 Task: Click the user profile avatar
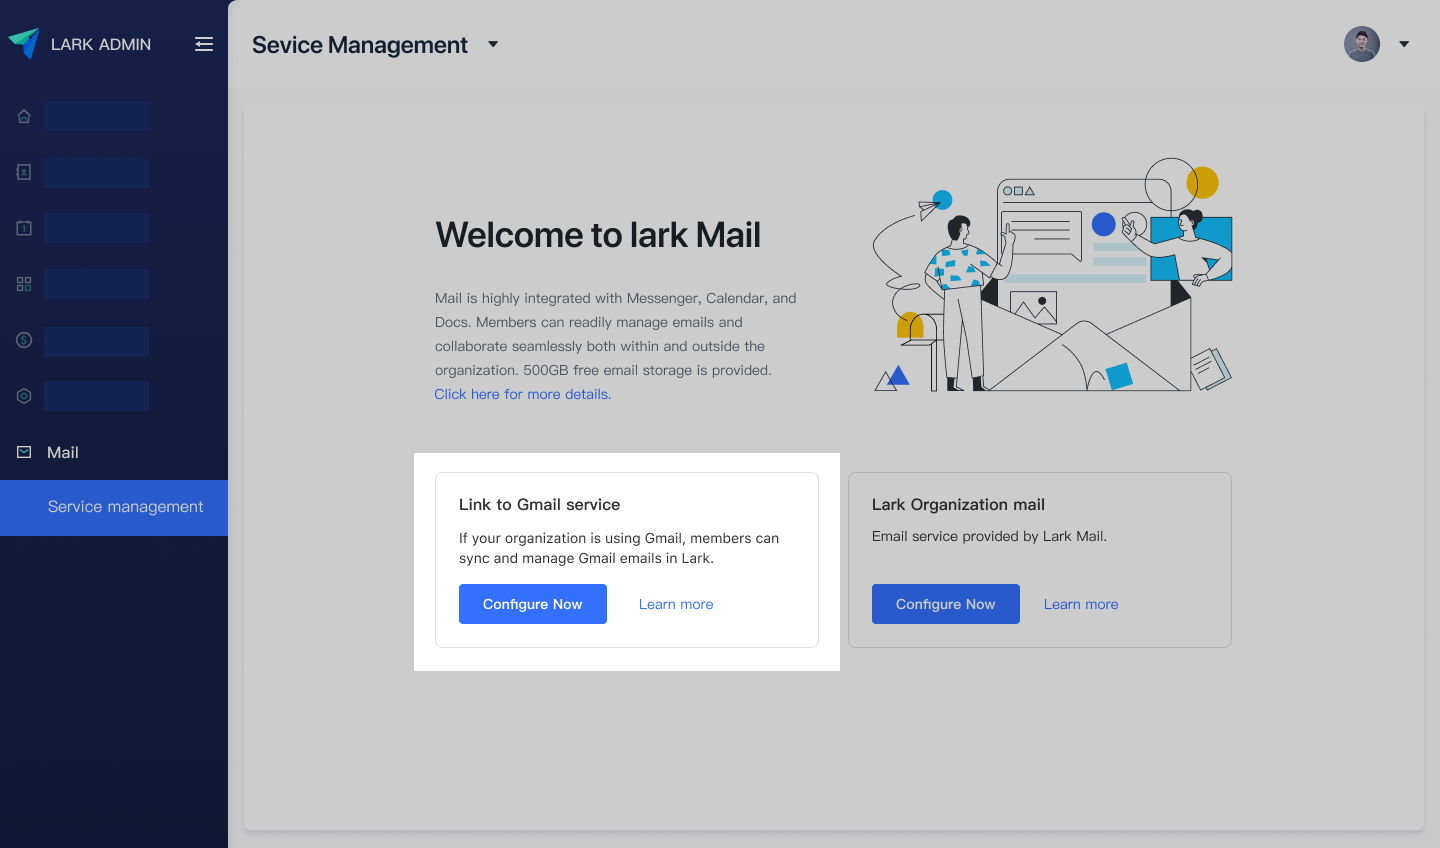click(x=1362, y=44)
